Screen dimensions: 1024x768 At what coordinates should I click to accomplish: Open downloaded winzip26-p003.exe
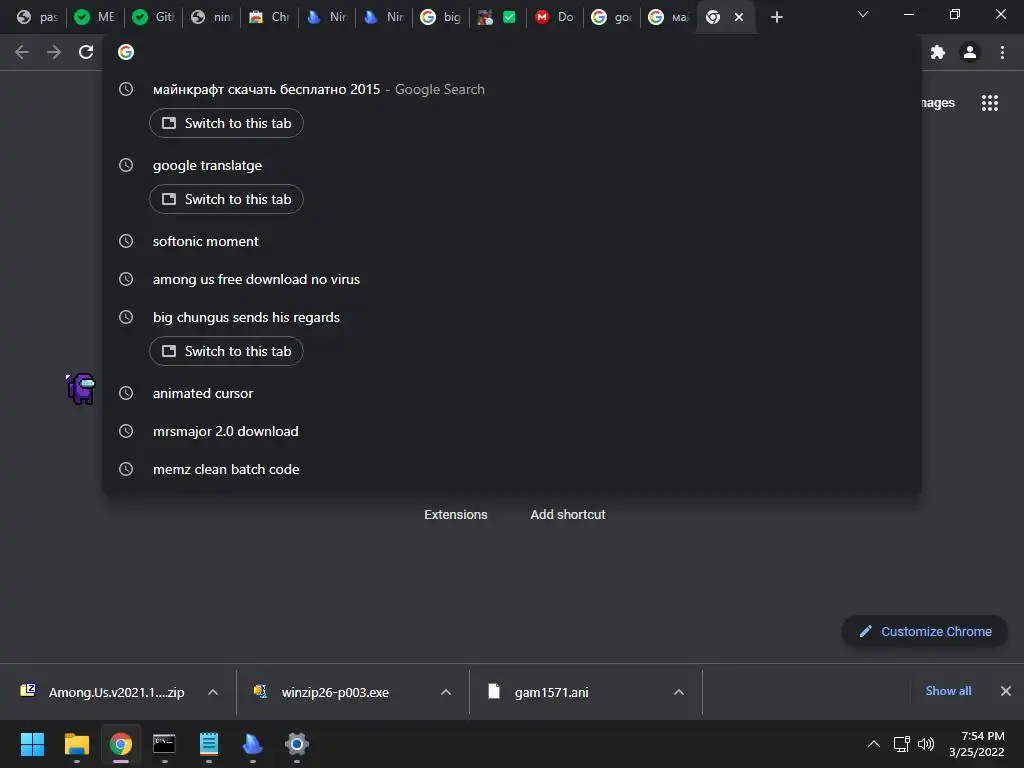[323, 692]
